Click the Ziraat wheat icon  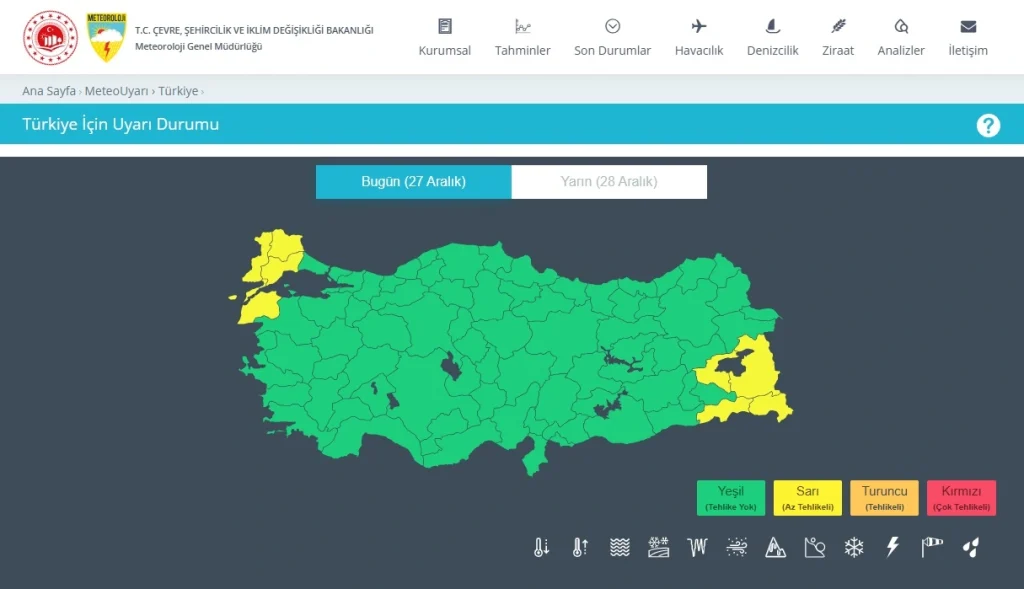coord(838,26)
